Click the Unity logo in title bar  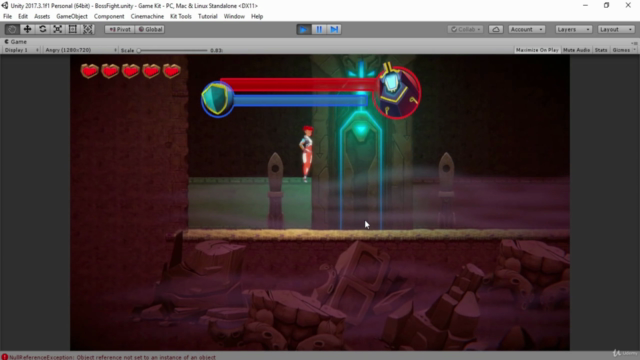pyautogui.click(x=4, y=6)
